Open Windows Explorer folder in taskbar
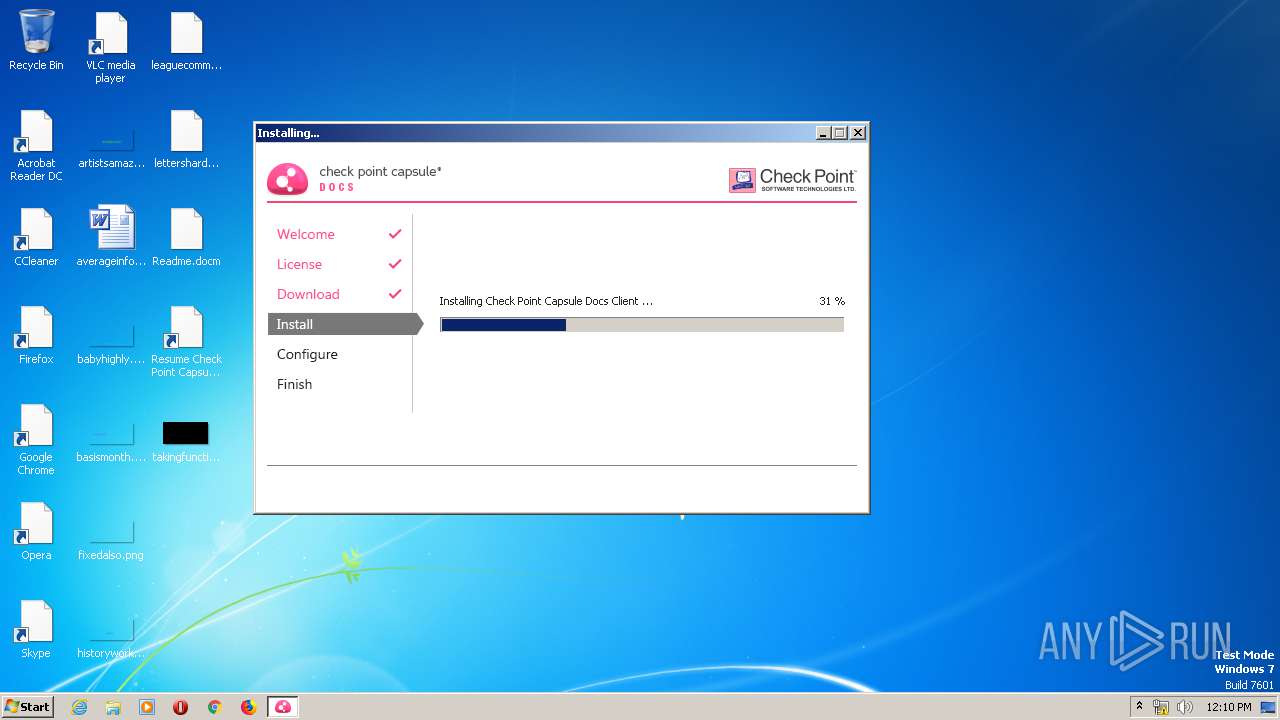Viewport: 1280px width, 720px height. (113, 707)
